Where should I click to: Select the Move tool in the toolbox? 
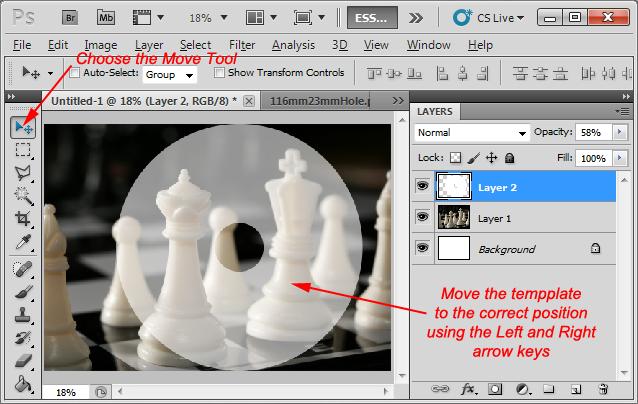click(23, 127)
